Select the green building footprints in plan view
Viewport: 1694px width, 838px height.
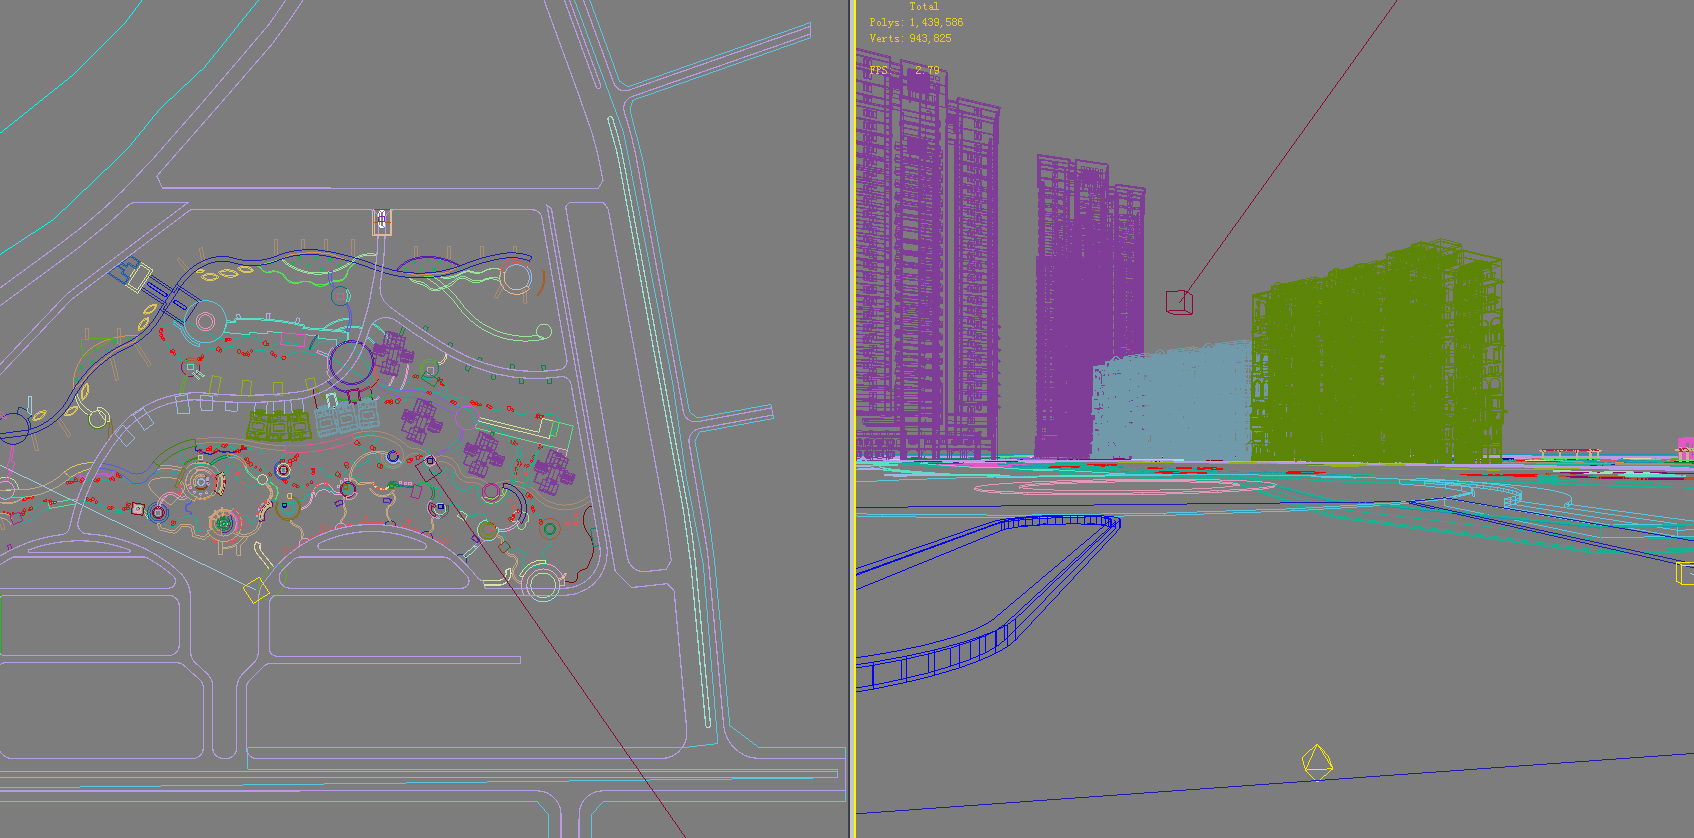[x=279, y=424]
